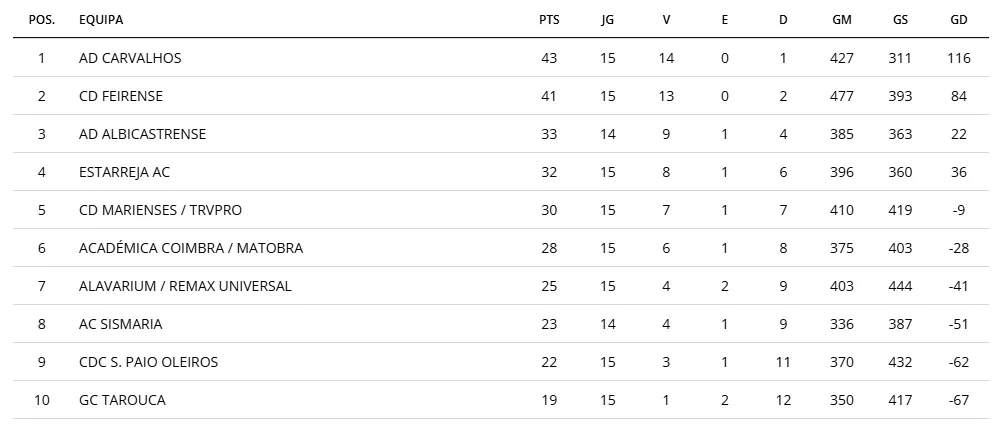This screenshot has width=994, height=430.
Task: Click CD MARIENSES / TRVPRO team name
Action: pos(160,210)
